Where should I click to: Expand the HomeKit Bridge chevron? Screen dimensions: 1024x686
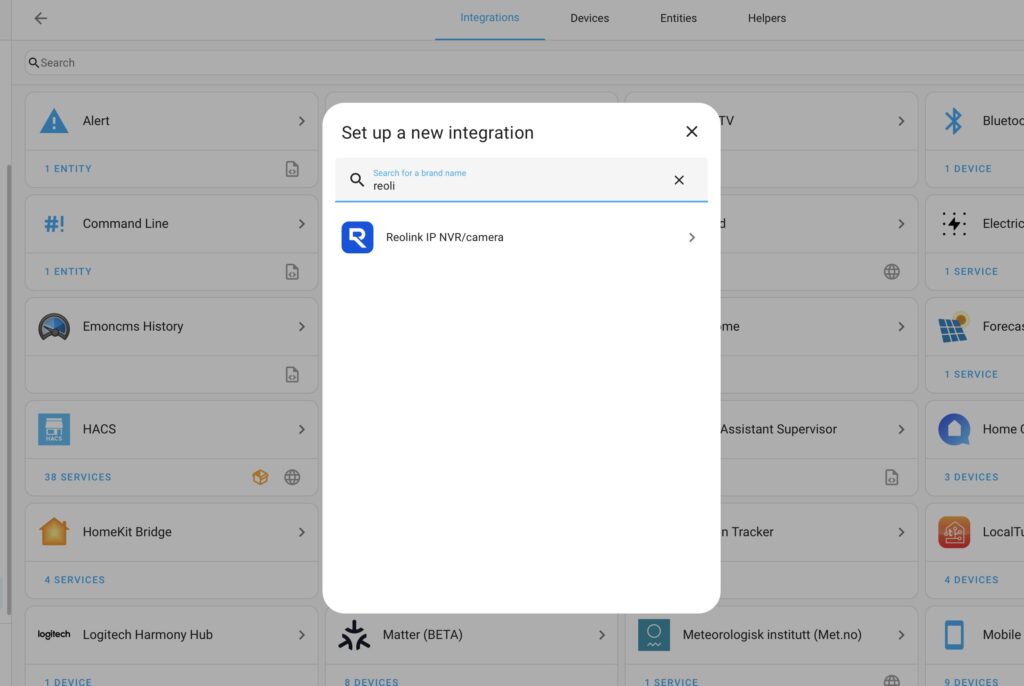point(302,532)
